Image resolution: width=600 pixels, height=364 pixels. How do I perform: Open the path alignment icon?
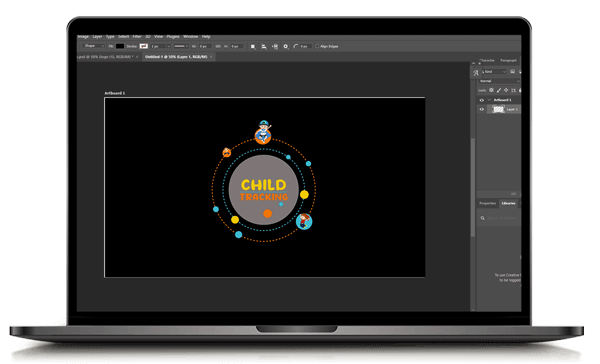click(264, 46)
